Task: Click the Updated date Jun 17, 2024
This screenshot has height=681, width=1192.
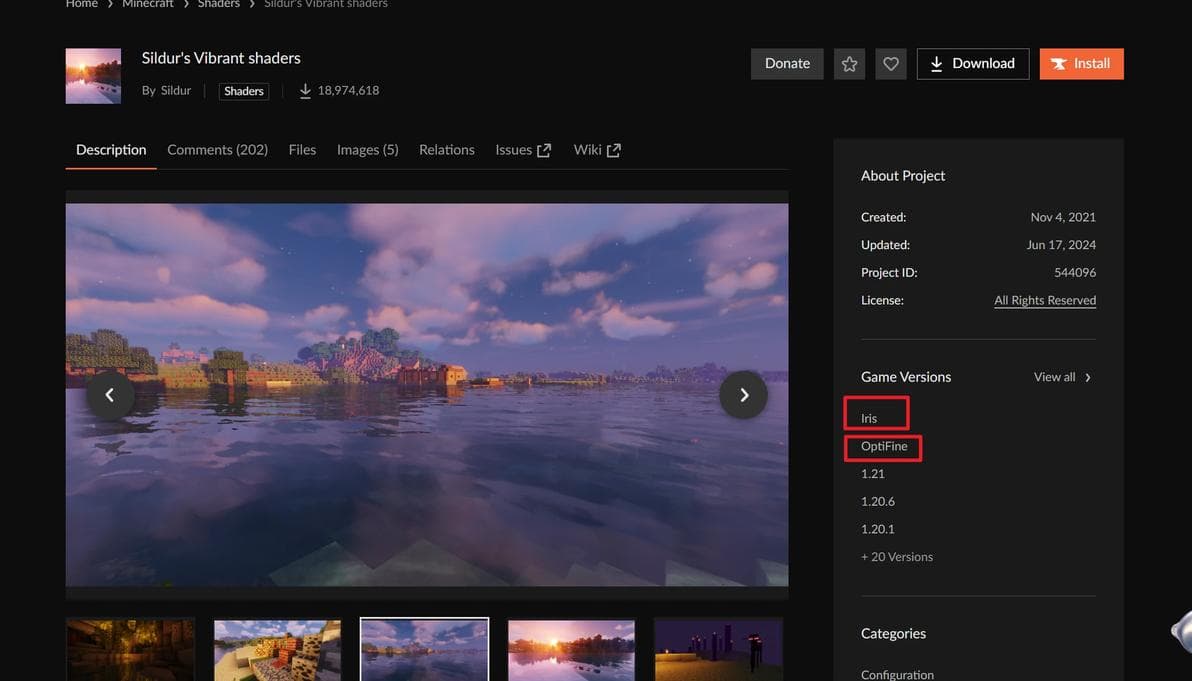Action: (1061, 245)
